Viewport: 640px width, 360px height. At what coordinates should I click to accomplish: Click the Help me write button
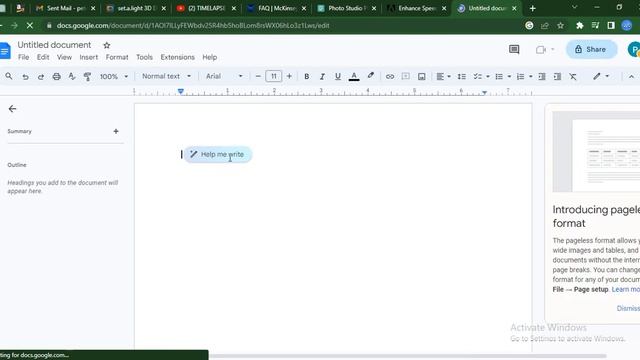click(218, 154)
